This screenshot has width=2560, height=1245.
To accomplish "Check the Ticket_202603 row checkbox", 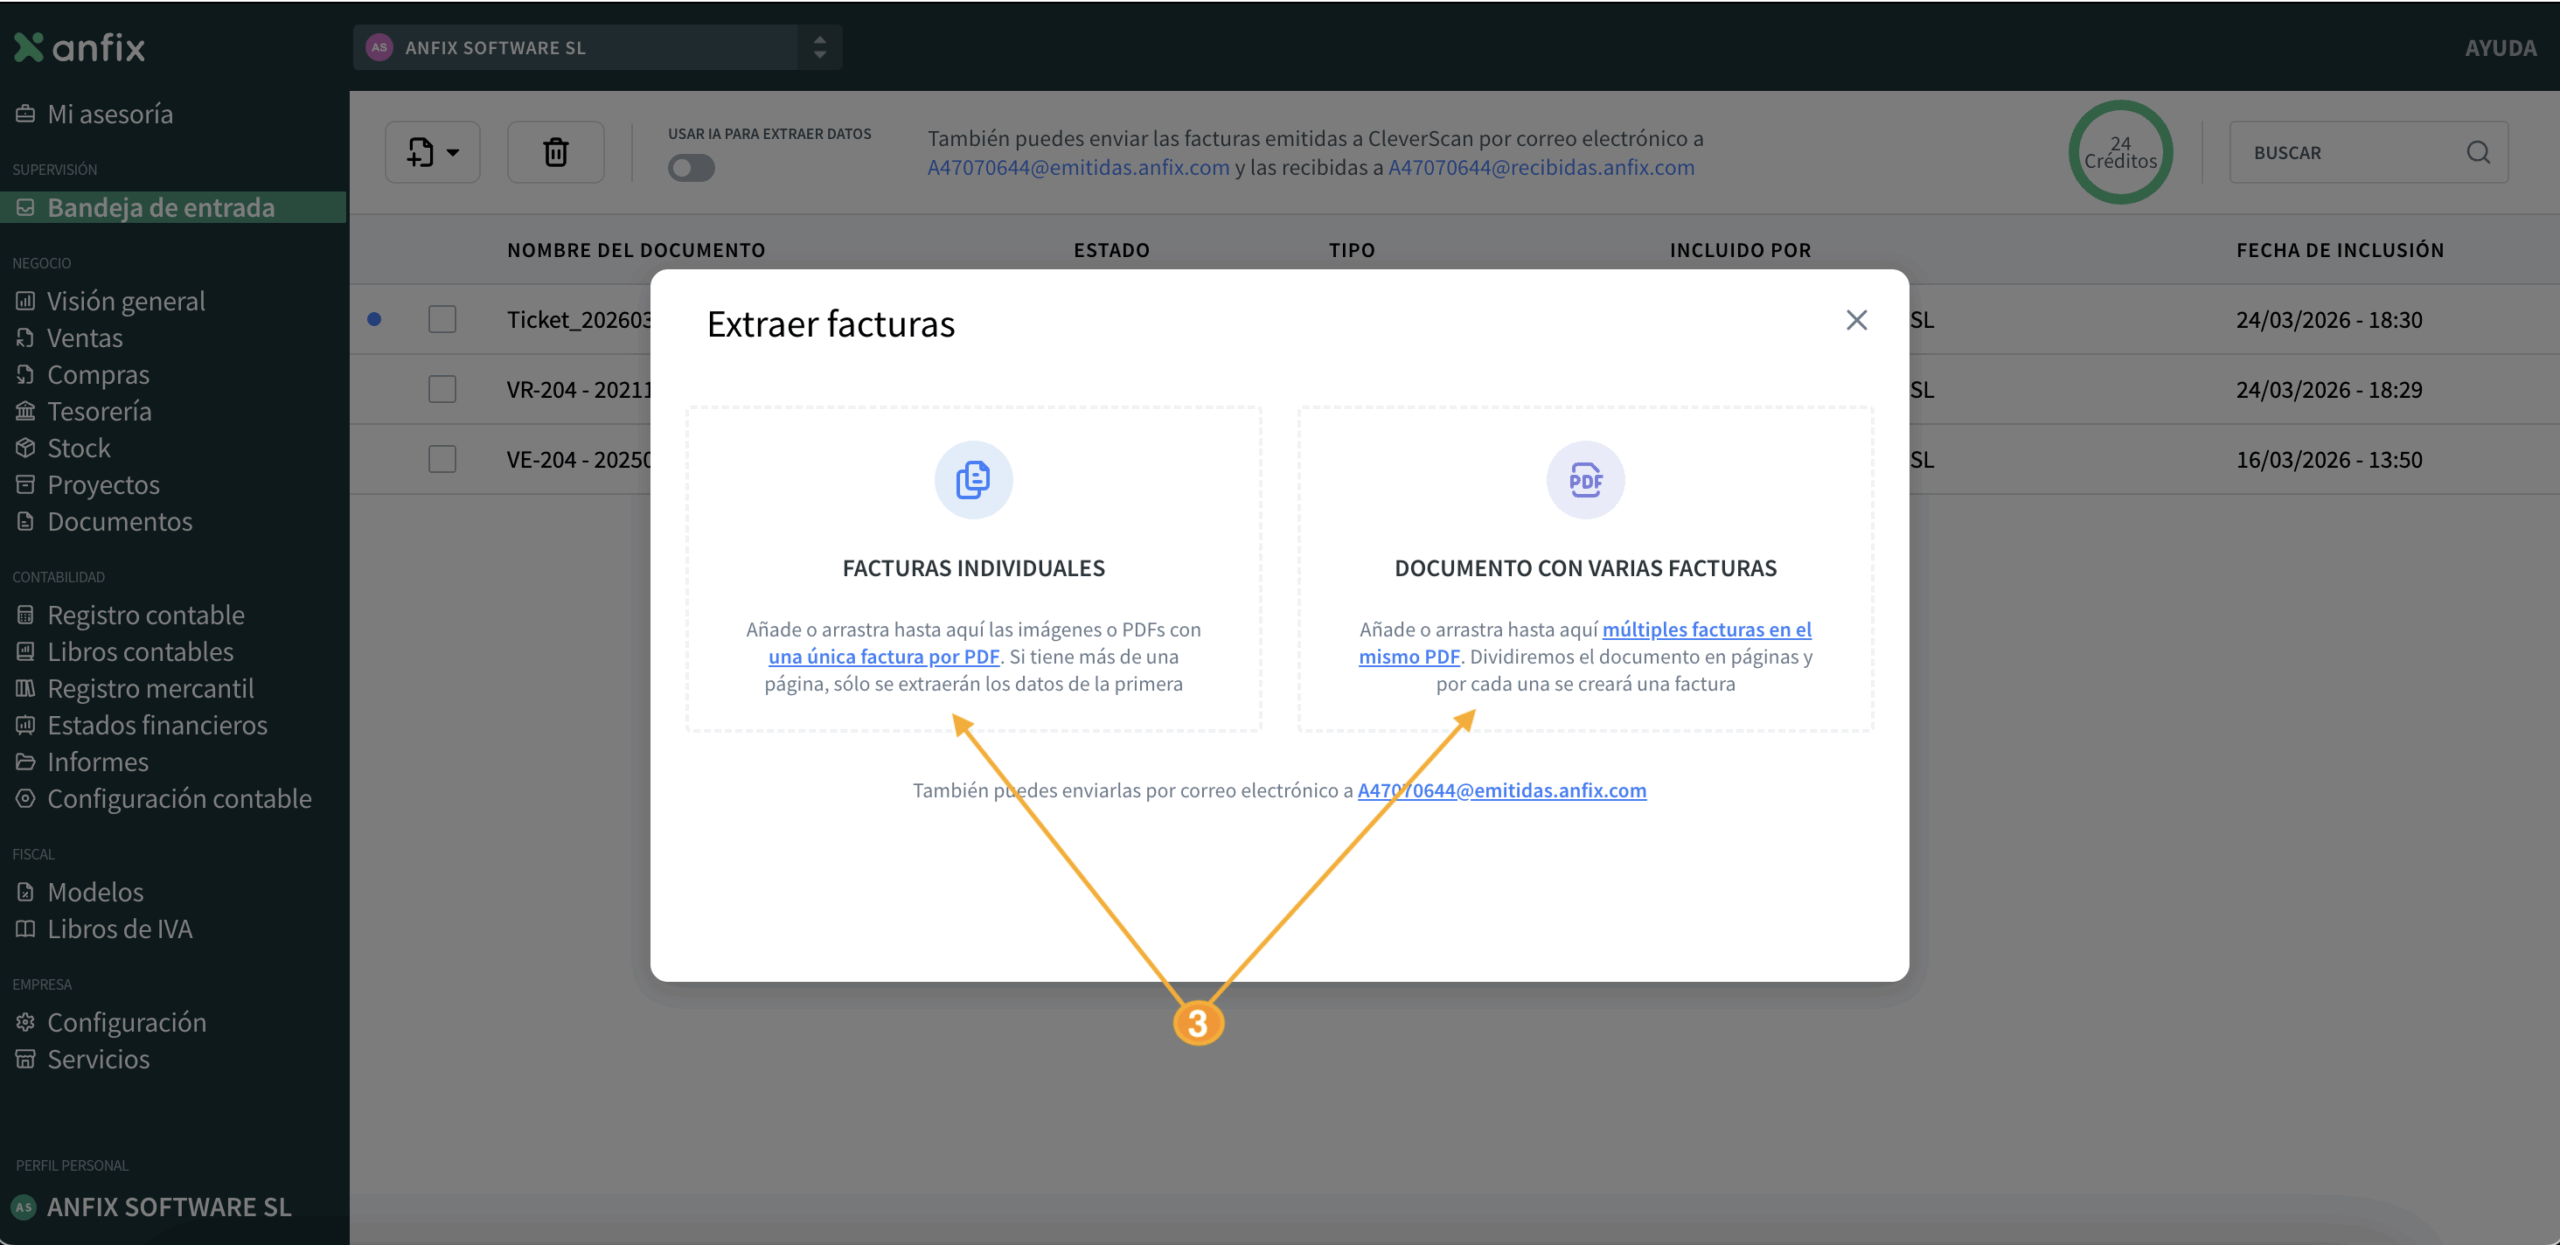I will (442, 319).
